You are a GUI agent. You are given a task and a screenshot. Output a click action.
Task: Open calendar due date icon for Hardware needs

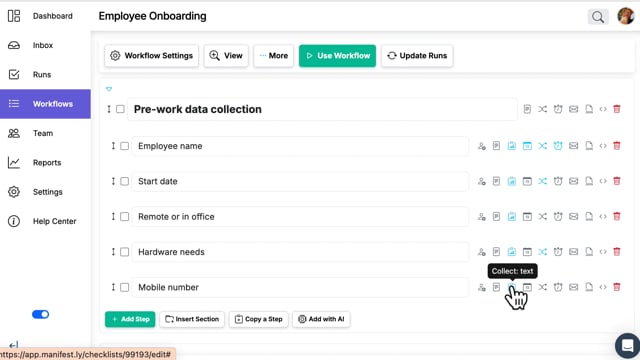tap(527, 252)
